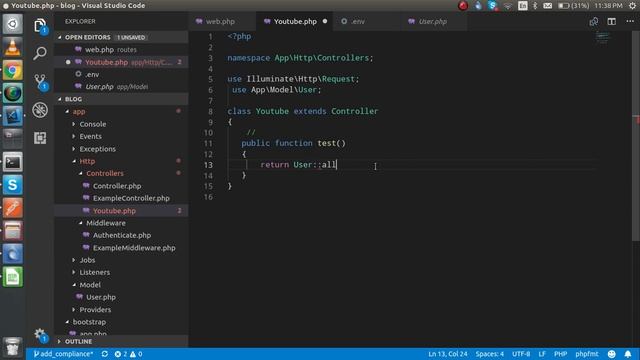Image resolution: width=640 pixels, height=360 pixels.
Task: Launch Google Chrome from the dock
Action: [x=13, y=70]
